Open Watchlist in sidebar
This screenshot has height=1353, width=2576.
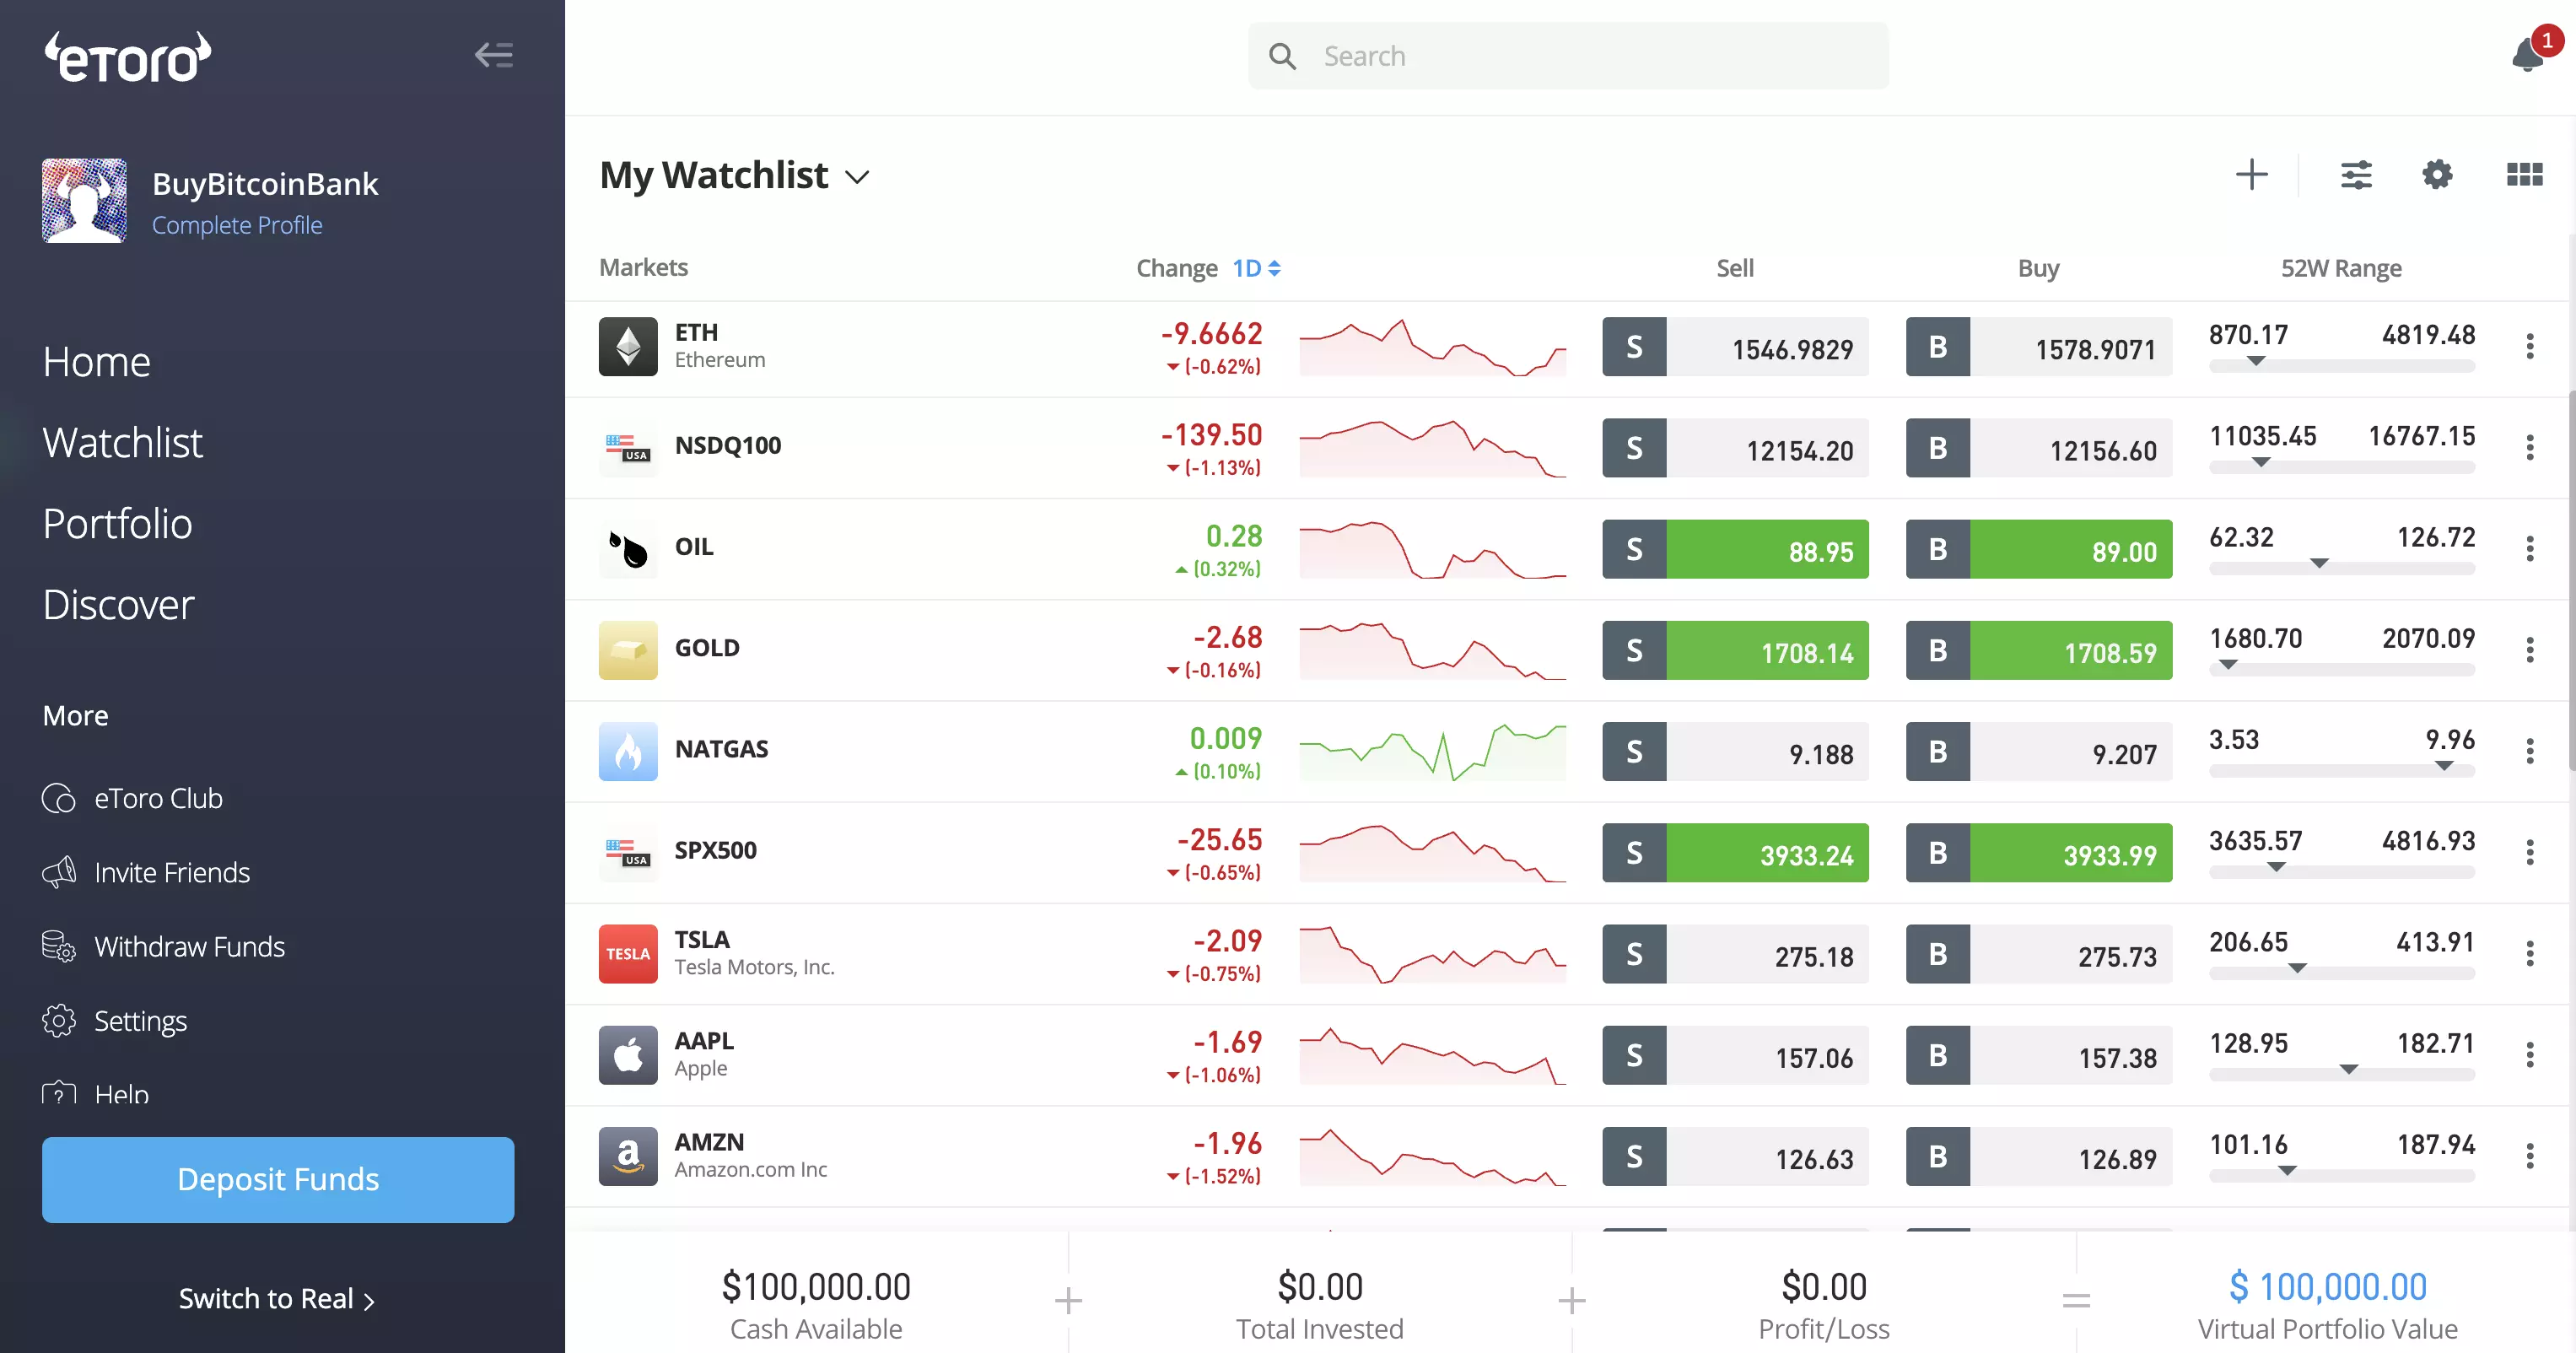tap(122, 442)
